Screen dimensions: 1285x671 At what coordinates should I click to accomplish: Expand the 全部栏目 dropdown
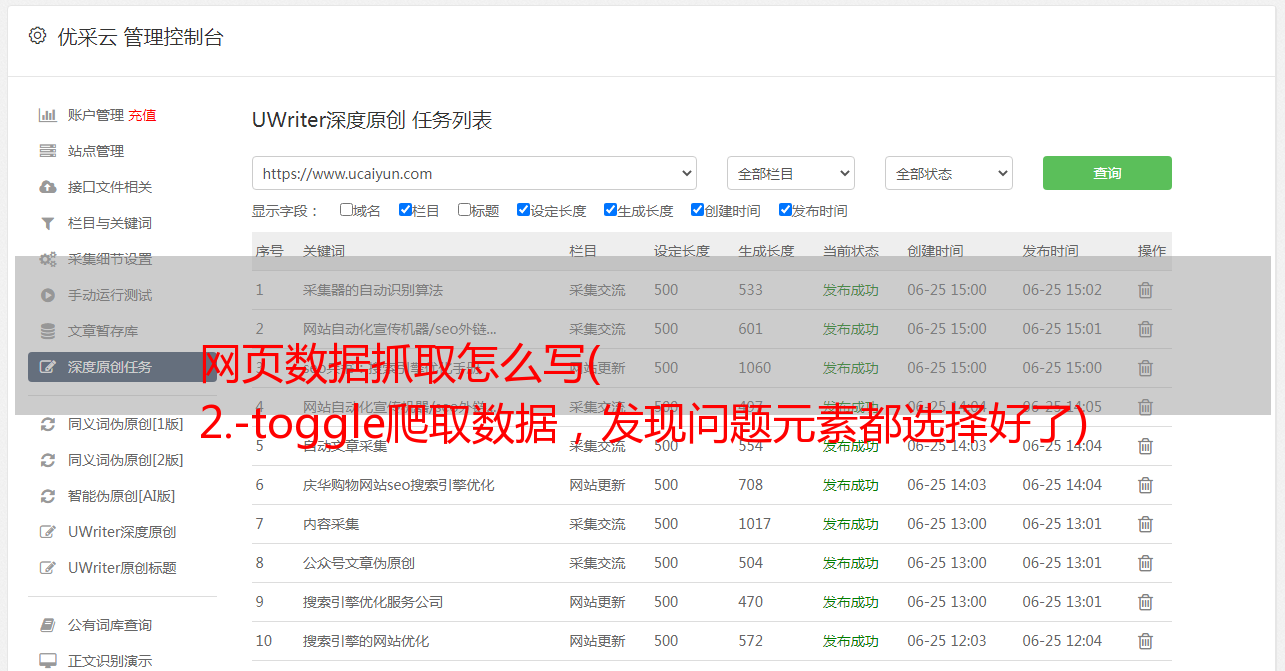791,173
